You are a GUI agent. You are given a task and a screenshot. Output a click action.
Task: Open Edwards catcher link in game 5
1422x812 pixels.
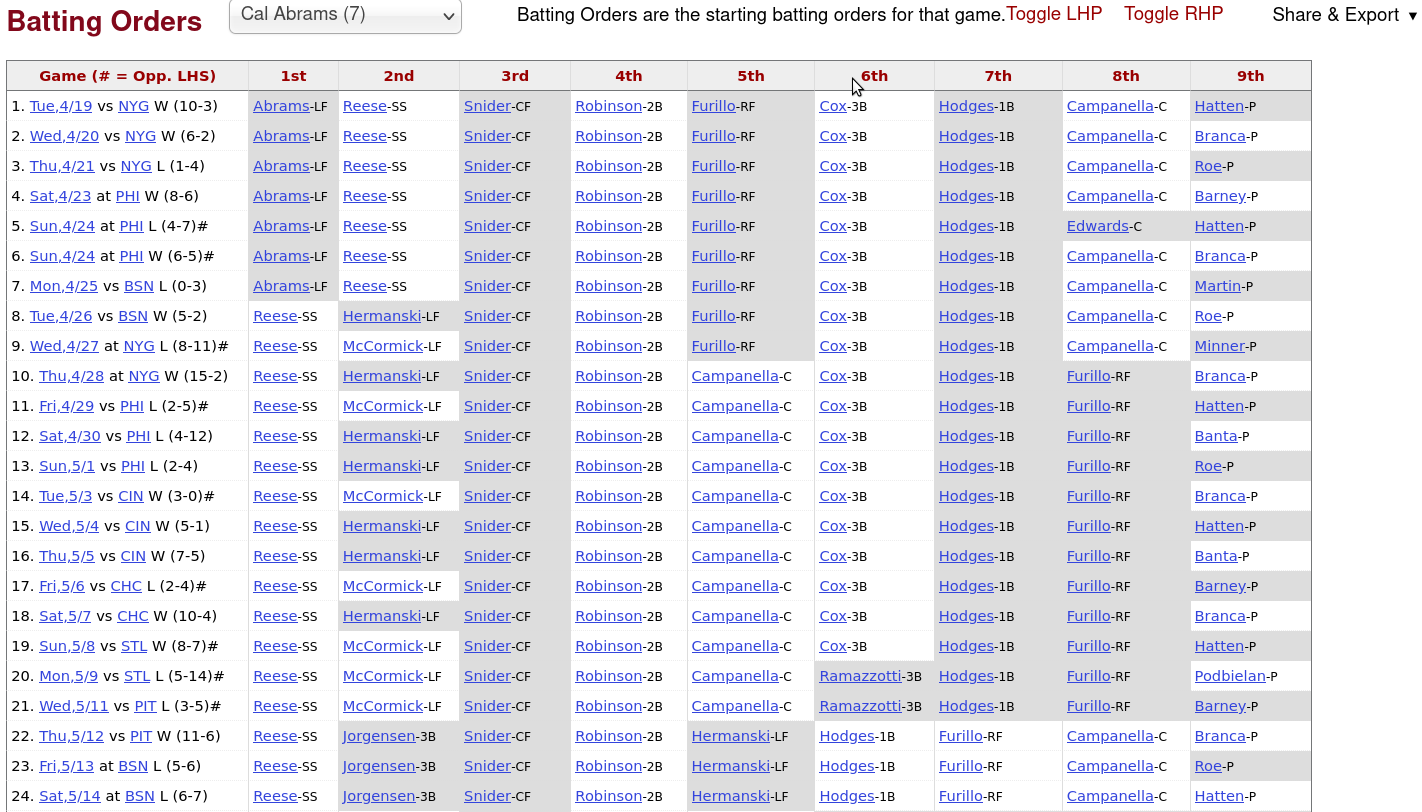tap(1098, 226)
